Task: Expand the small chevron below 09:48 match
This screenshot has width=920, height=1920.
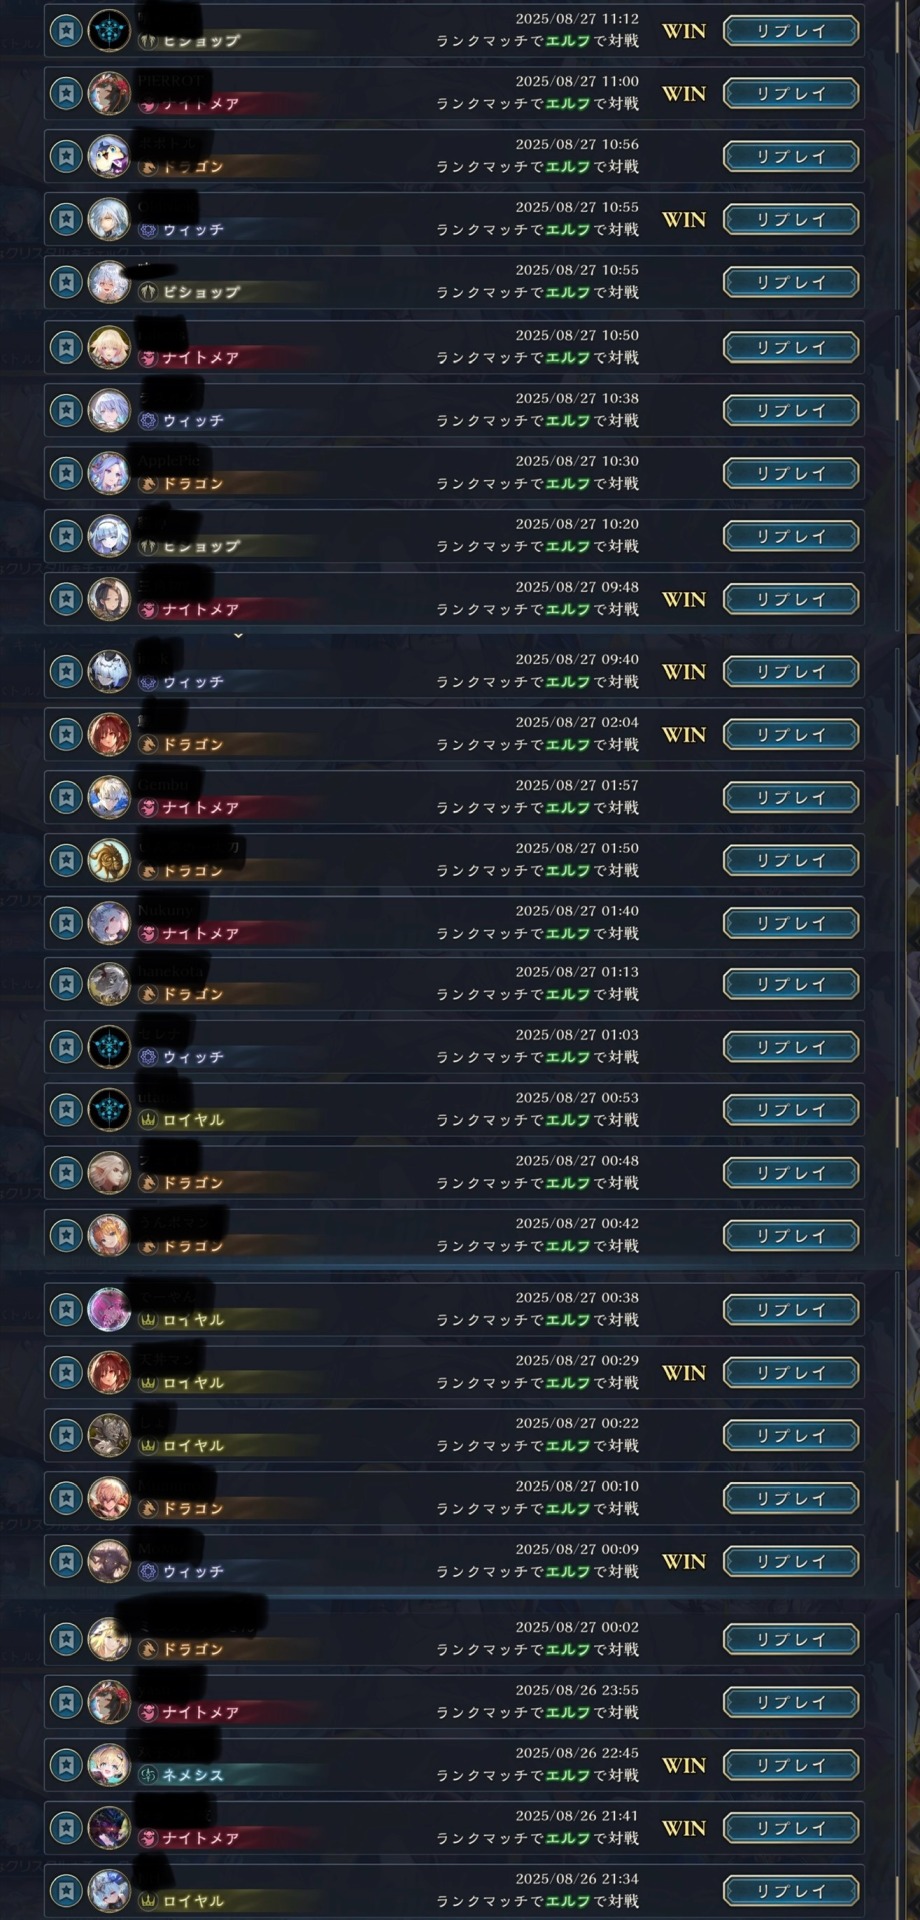Action: (x=238, y=636)
